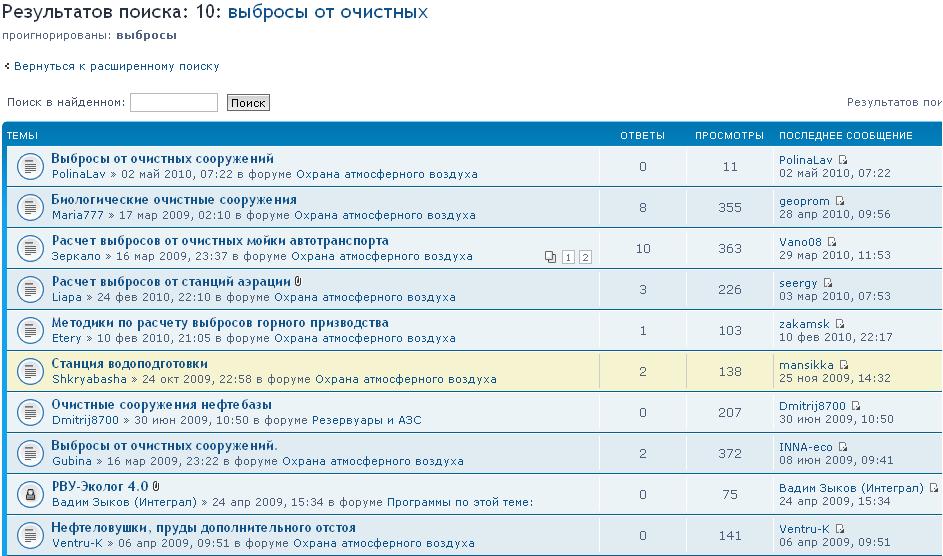Click search query link выбросы от очистных
The image size is (943, 556).
328,13
